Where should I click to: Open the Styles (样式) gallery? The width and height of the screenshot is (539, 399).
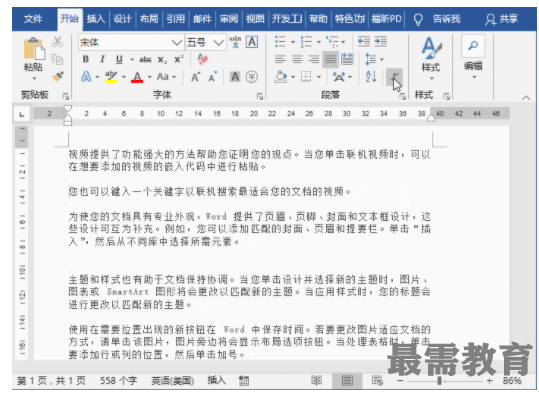(431, 57)
